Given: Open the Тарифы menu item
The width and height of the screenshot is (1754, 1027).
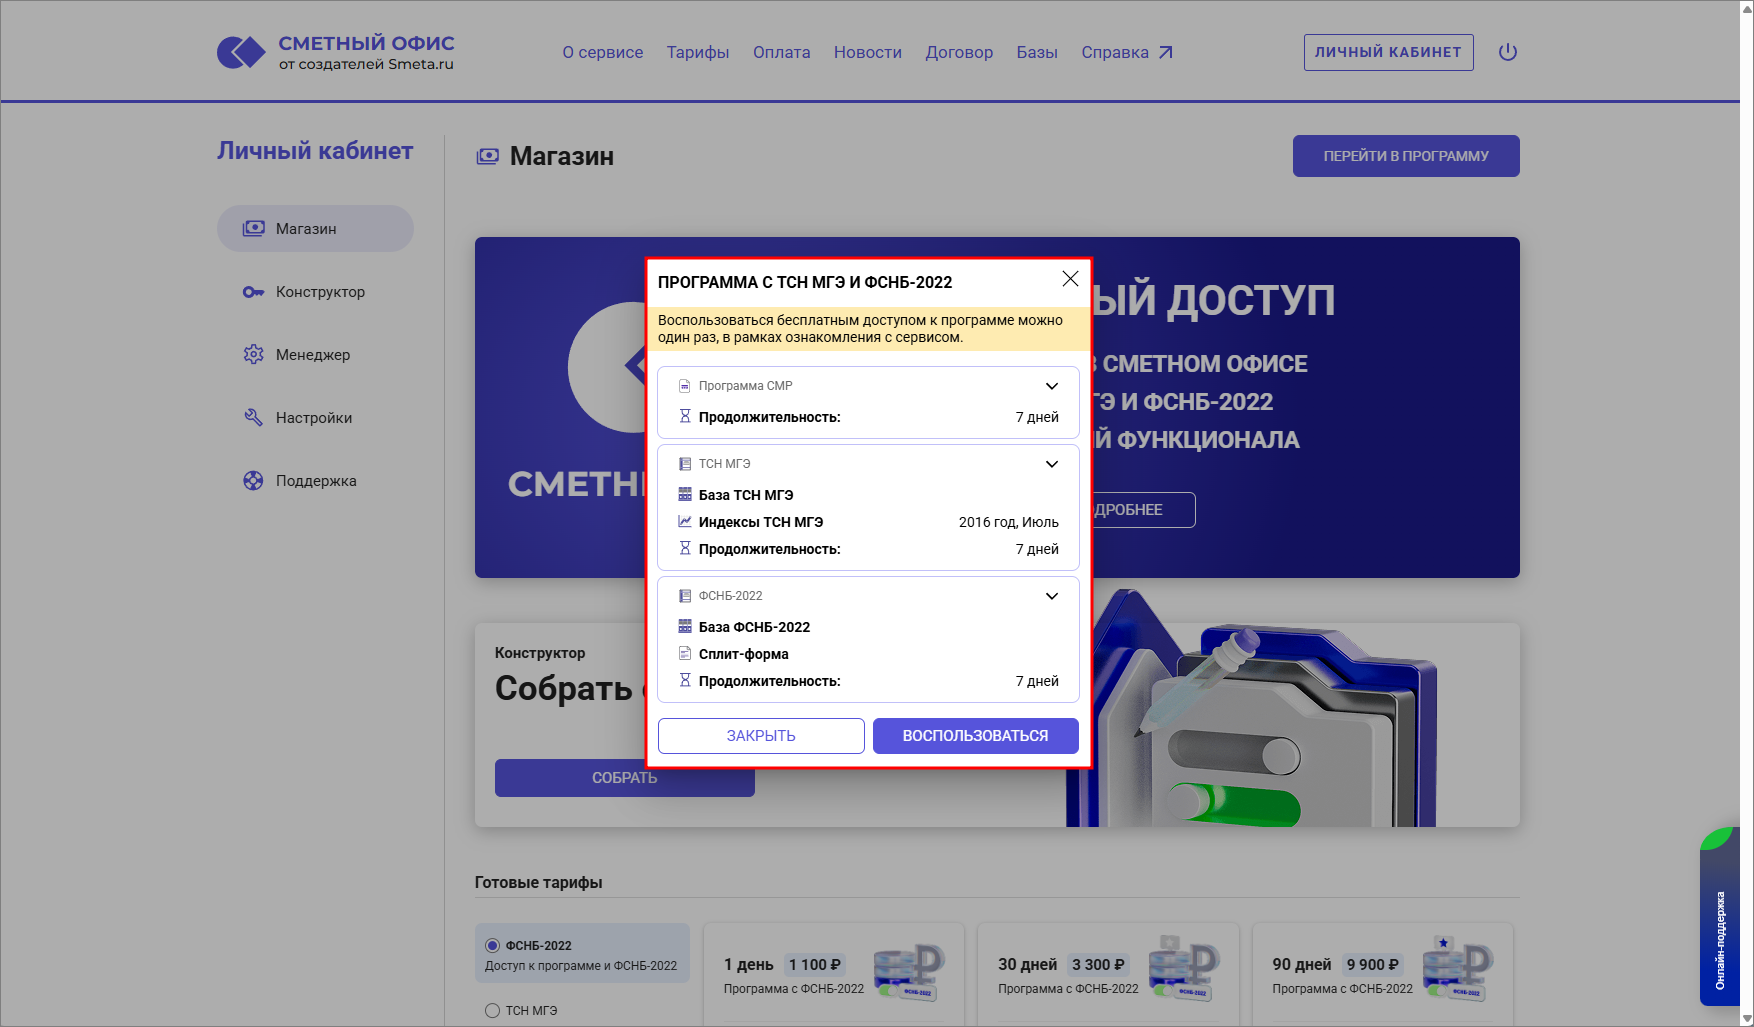Looking at the screenshot, I should click(697, 52).
